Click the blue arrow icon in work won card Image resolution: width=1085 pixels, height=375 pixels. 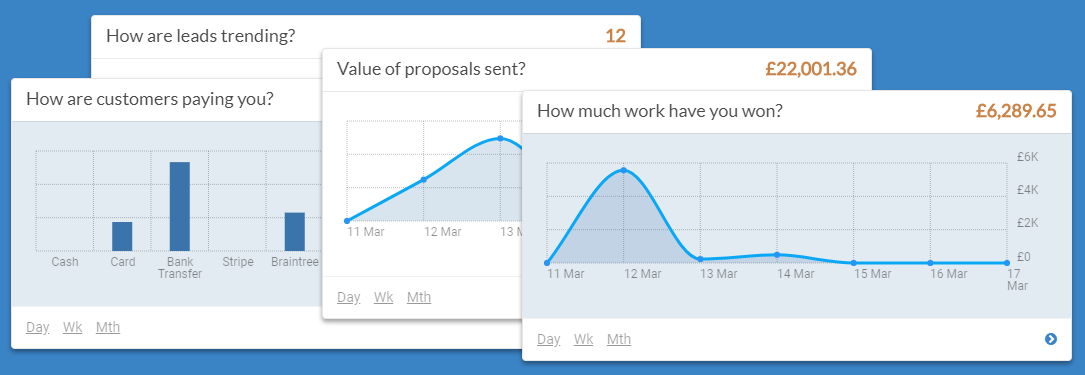tap(1050, 339)
